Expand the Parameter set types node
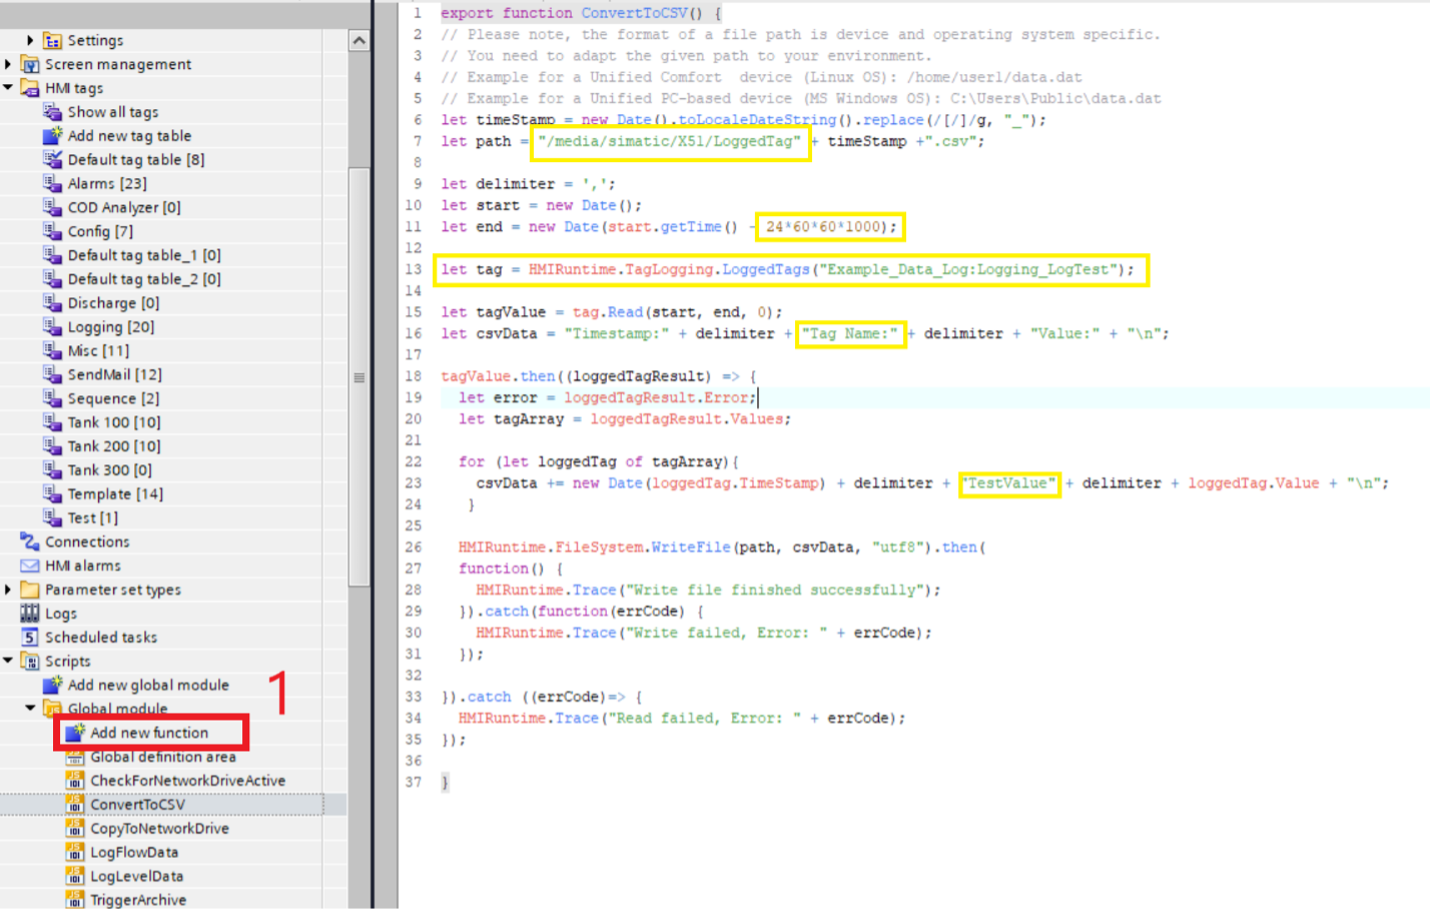The width and height of the screenshot is (1430, 913). 8,590
